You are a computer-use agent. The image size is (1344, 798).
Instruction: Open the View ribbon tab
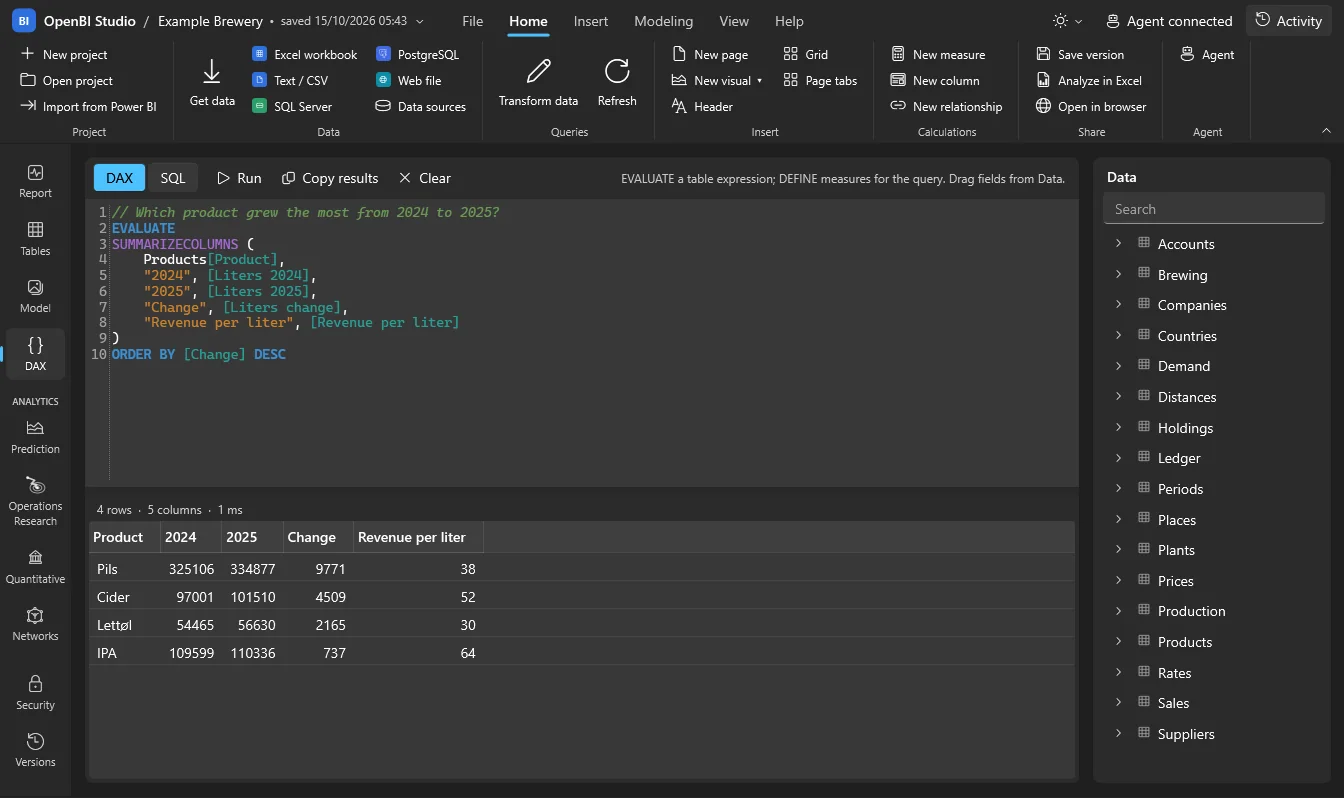tap(734, 21)
